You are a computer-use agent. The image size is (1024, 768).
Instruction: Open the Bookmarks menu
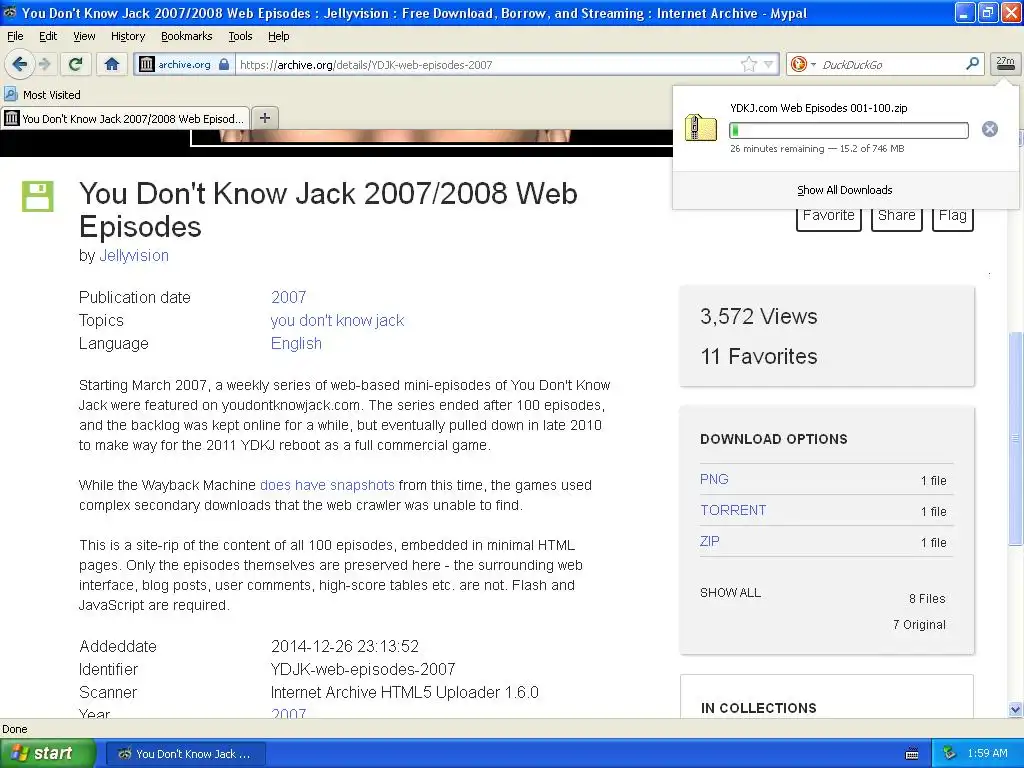tap(186, 36)
